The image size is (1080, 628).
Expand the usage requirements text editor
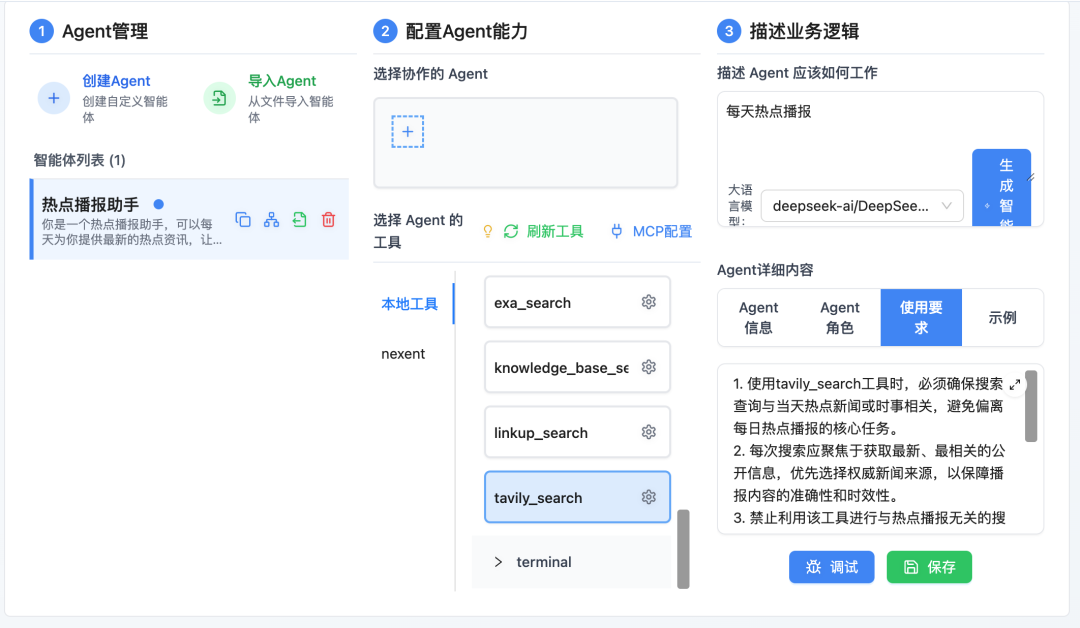coord(1015,384)
